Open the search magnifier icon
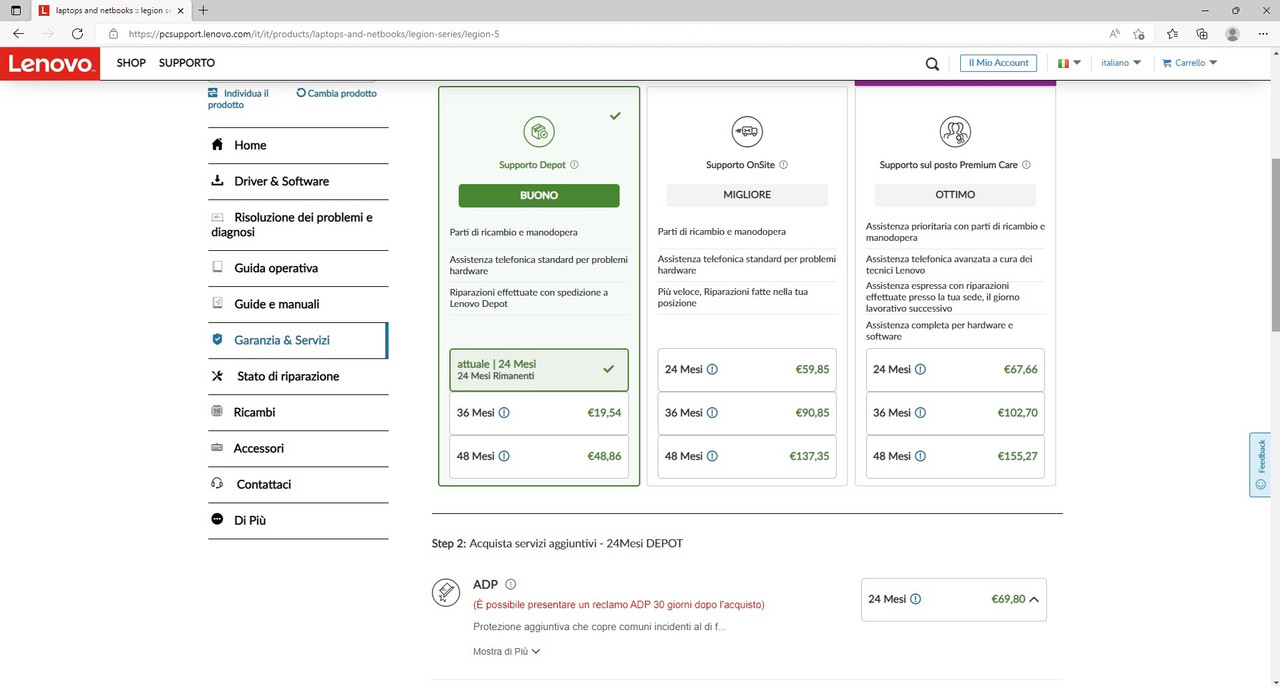This screenshot has width=1280, height=686. 932,63
